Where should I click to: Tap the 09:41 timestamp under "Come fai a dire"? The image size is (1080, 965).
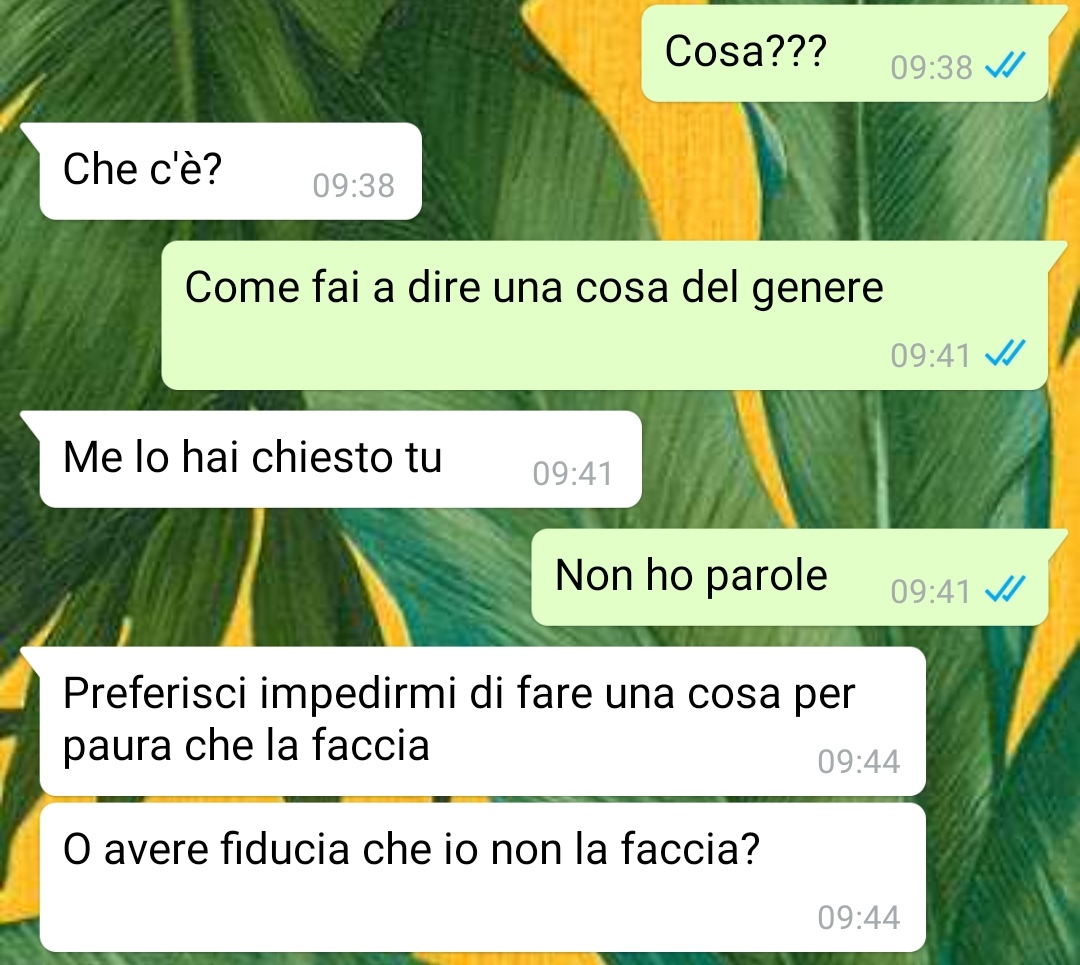930,355
